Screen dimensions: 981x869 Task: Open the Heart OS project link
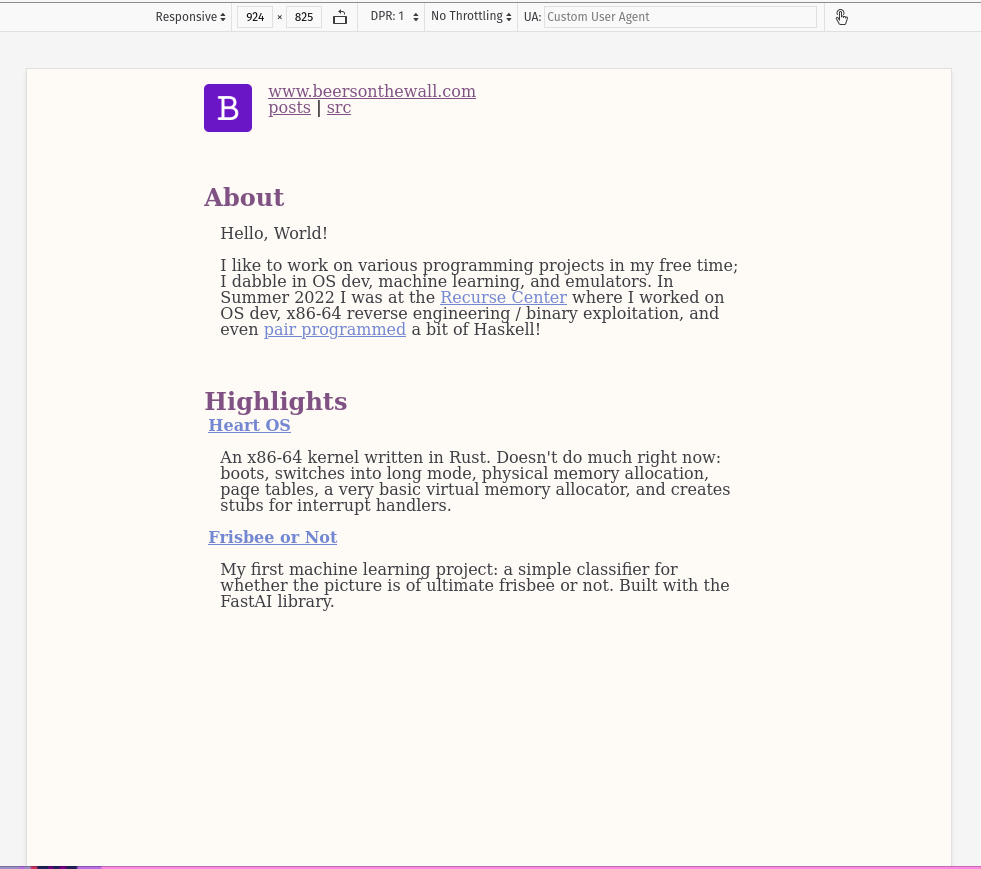pyautogui.click(x=249, y=425)
